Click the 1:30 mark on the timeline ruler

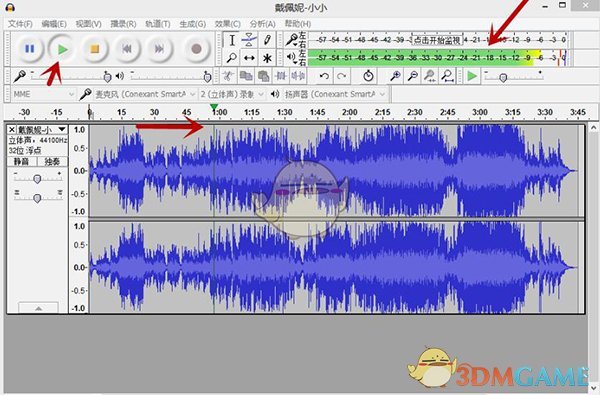(x=284, y=112)
